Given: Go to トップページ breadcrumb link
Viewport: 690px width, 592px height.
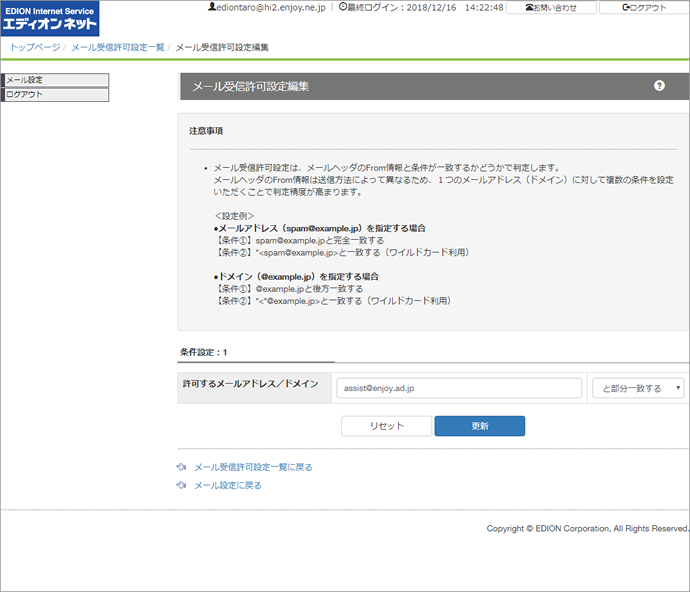Looking at the screenshot, I should pos(35,47).
